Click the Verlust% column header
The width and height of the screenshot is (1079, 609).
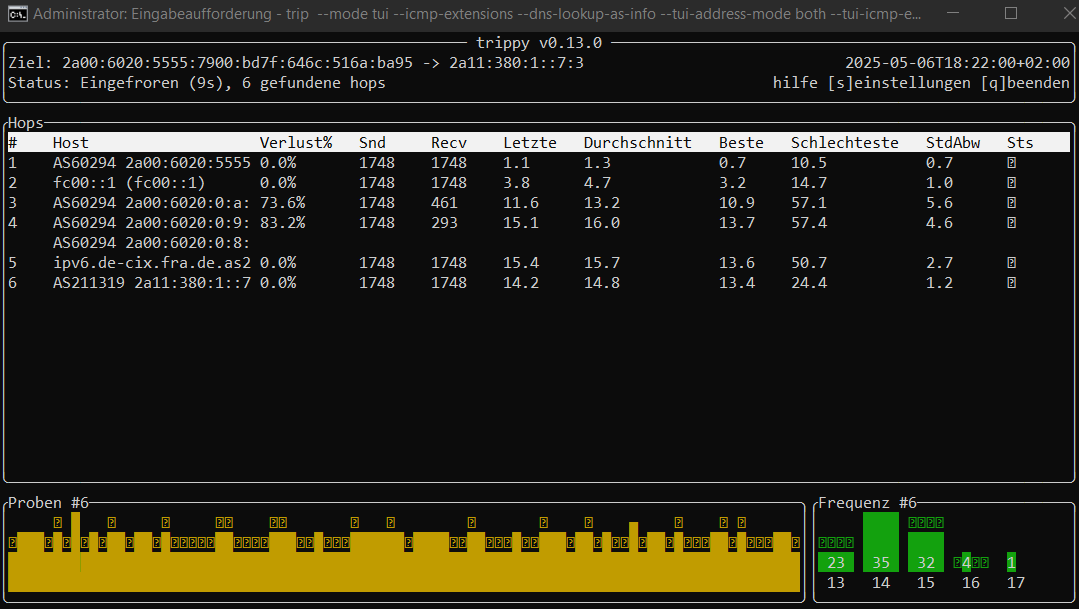click(296, 142)
